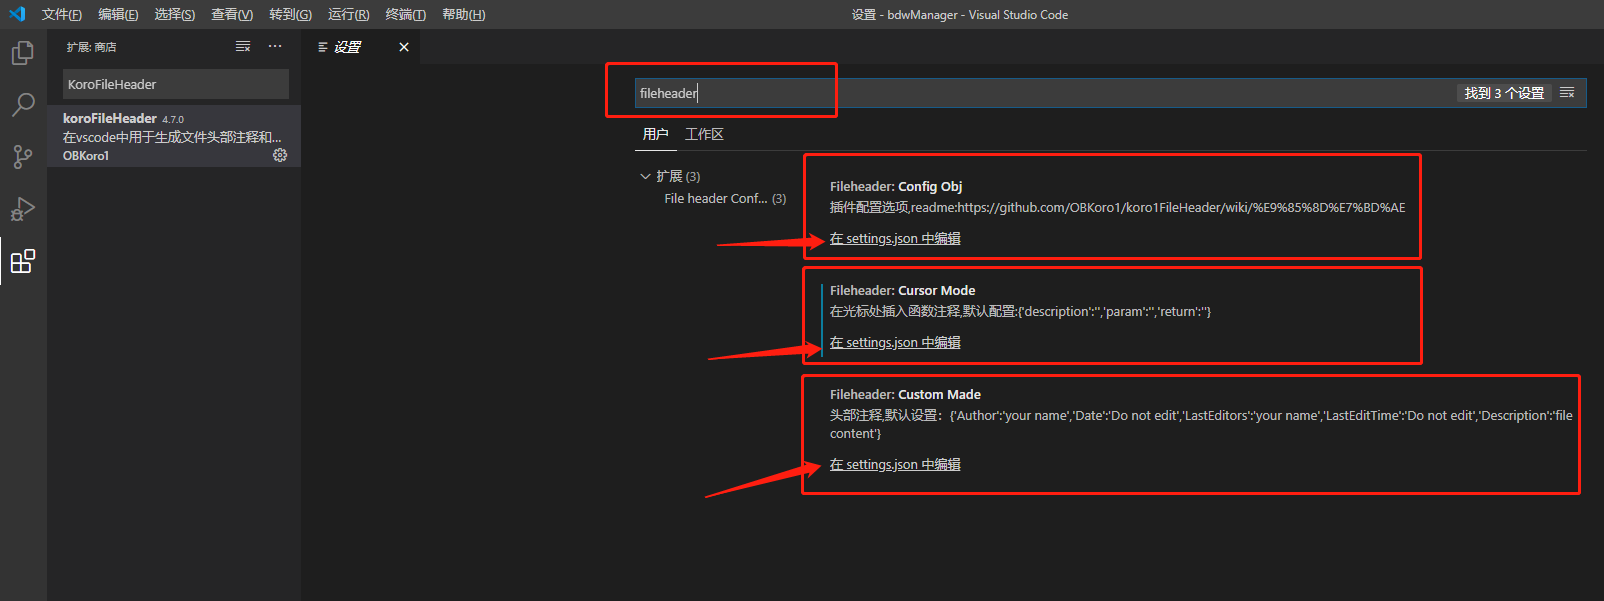Open the 文件(F) menu
Screen dimensions: 1604x601
(x=62, y=14)
